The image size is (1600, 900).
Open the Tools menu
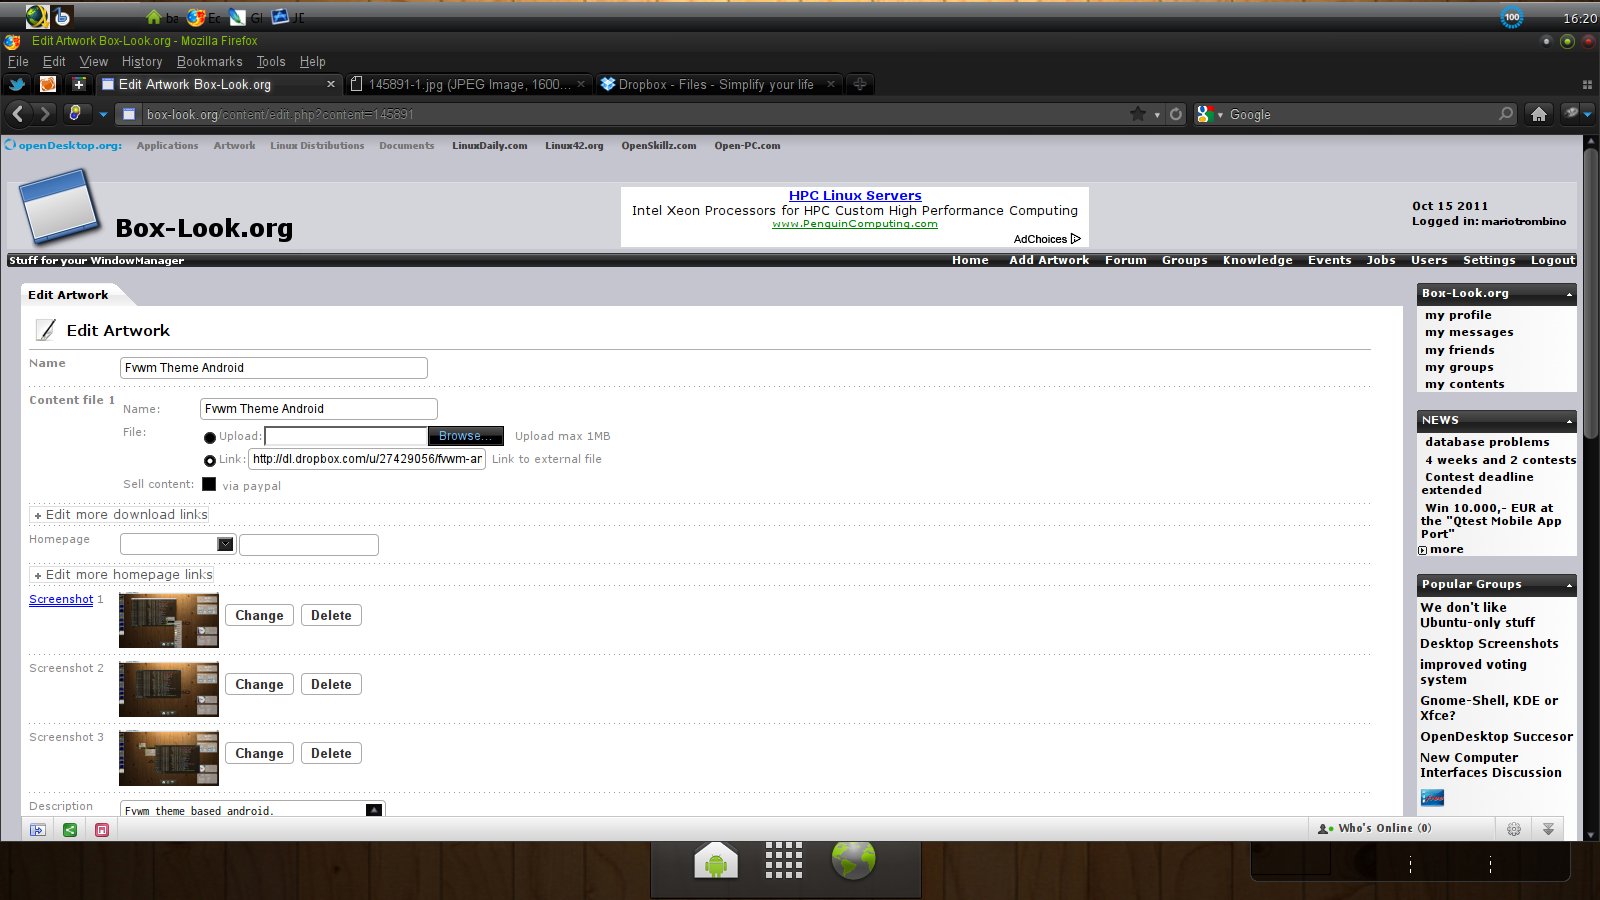271,61
